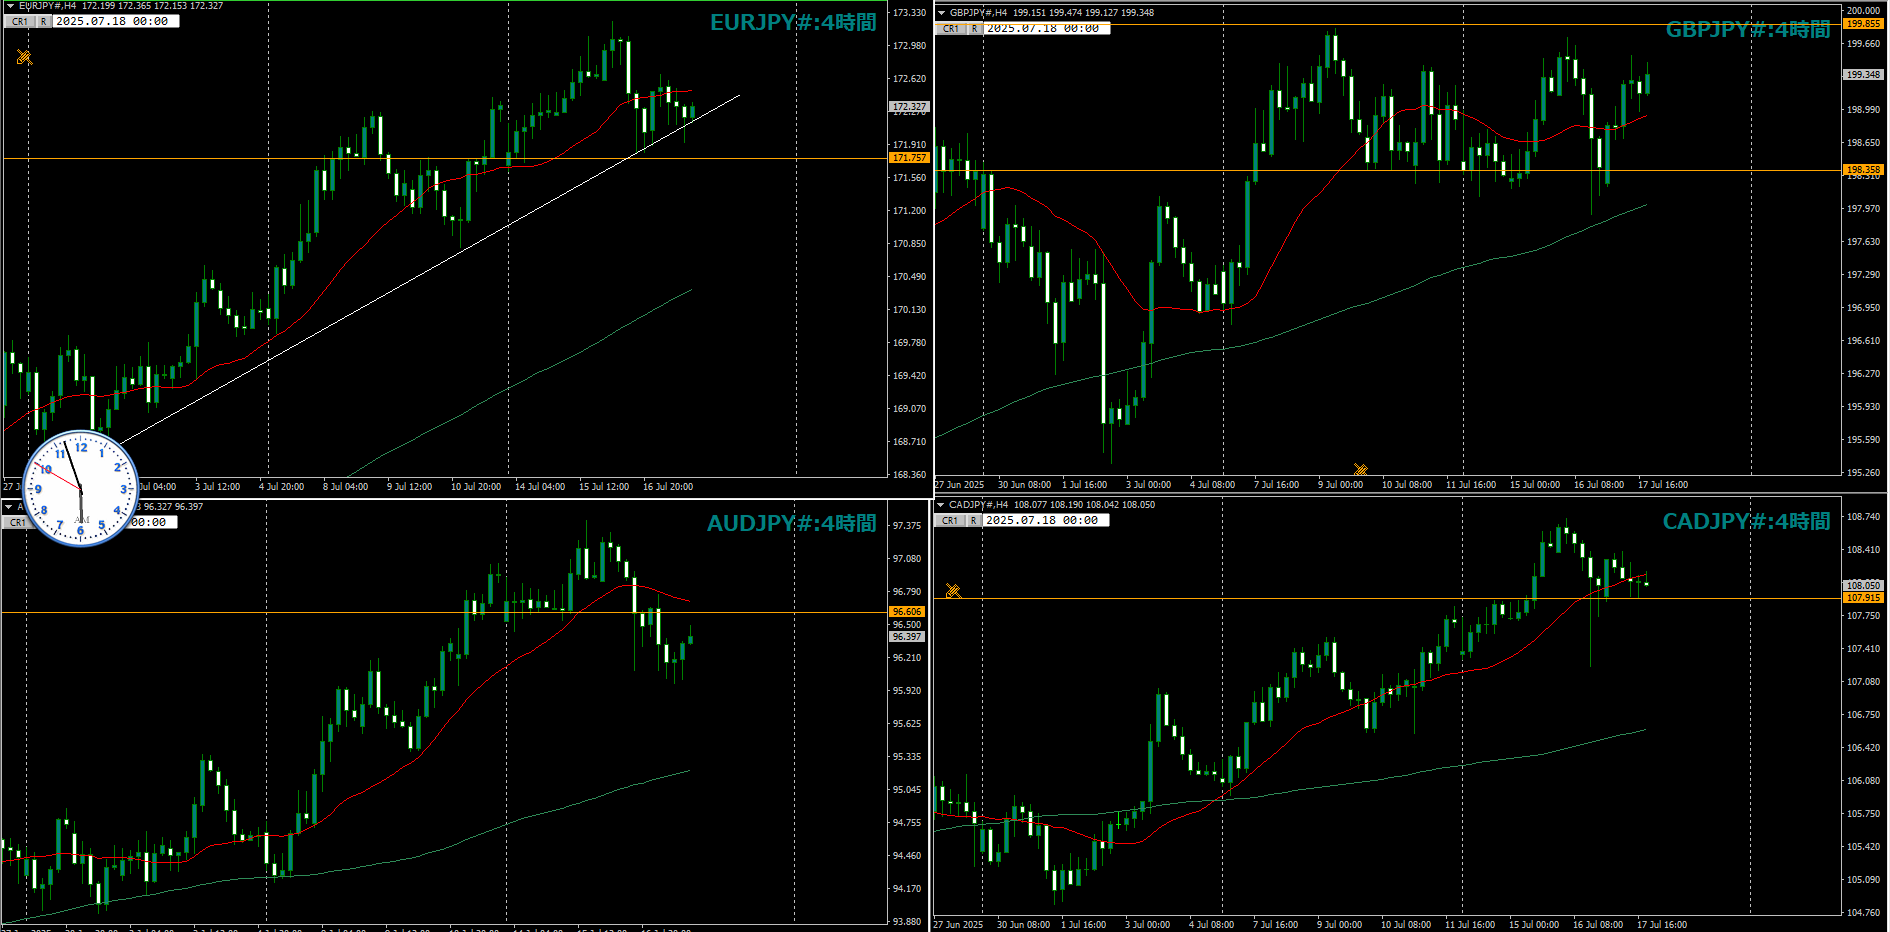
Task: Open the CADJPY chart header dropdown triangle
Action: point(940,505)
